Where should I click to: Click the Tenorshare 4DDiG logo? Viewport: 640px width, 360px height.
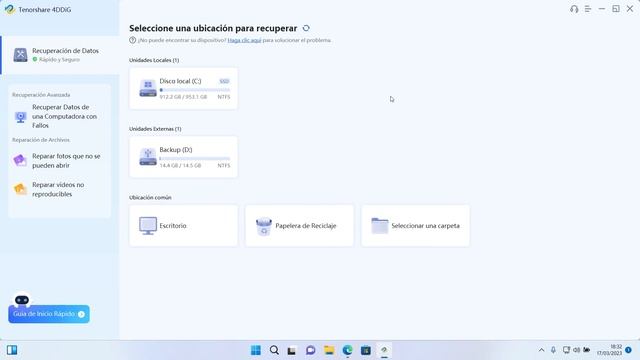[x=10, y=9]
